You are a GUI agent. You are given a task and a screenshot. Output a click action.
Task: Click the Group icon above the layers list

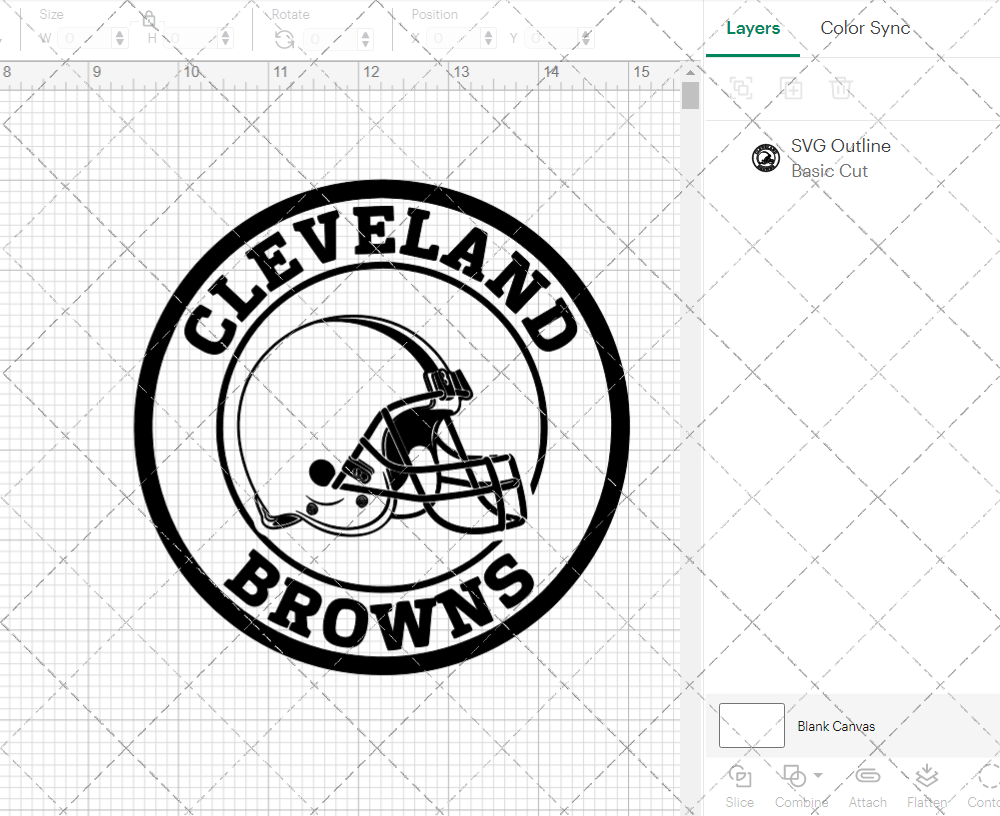point(741,88)
